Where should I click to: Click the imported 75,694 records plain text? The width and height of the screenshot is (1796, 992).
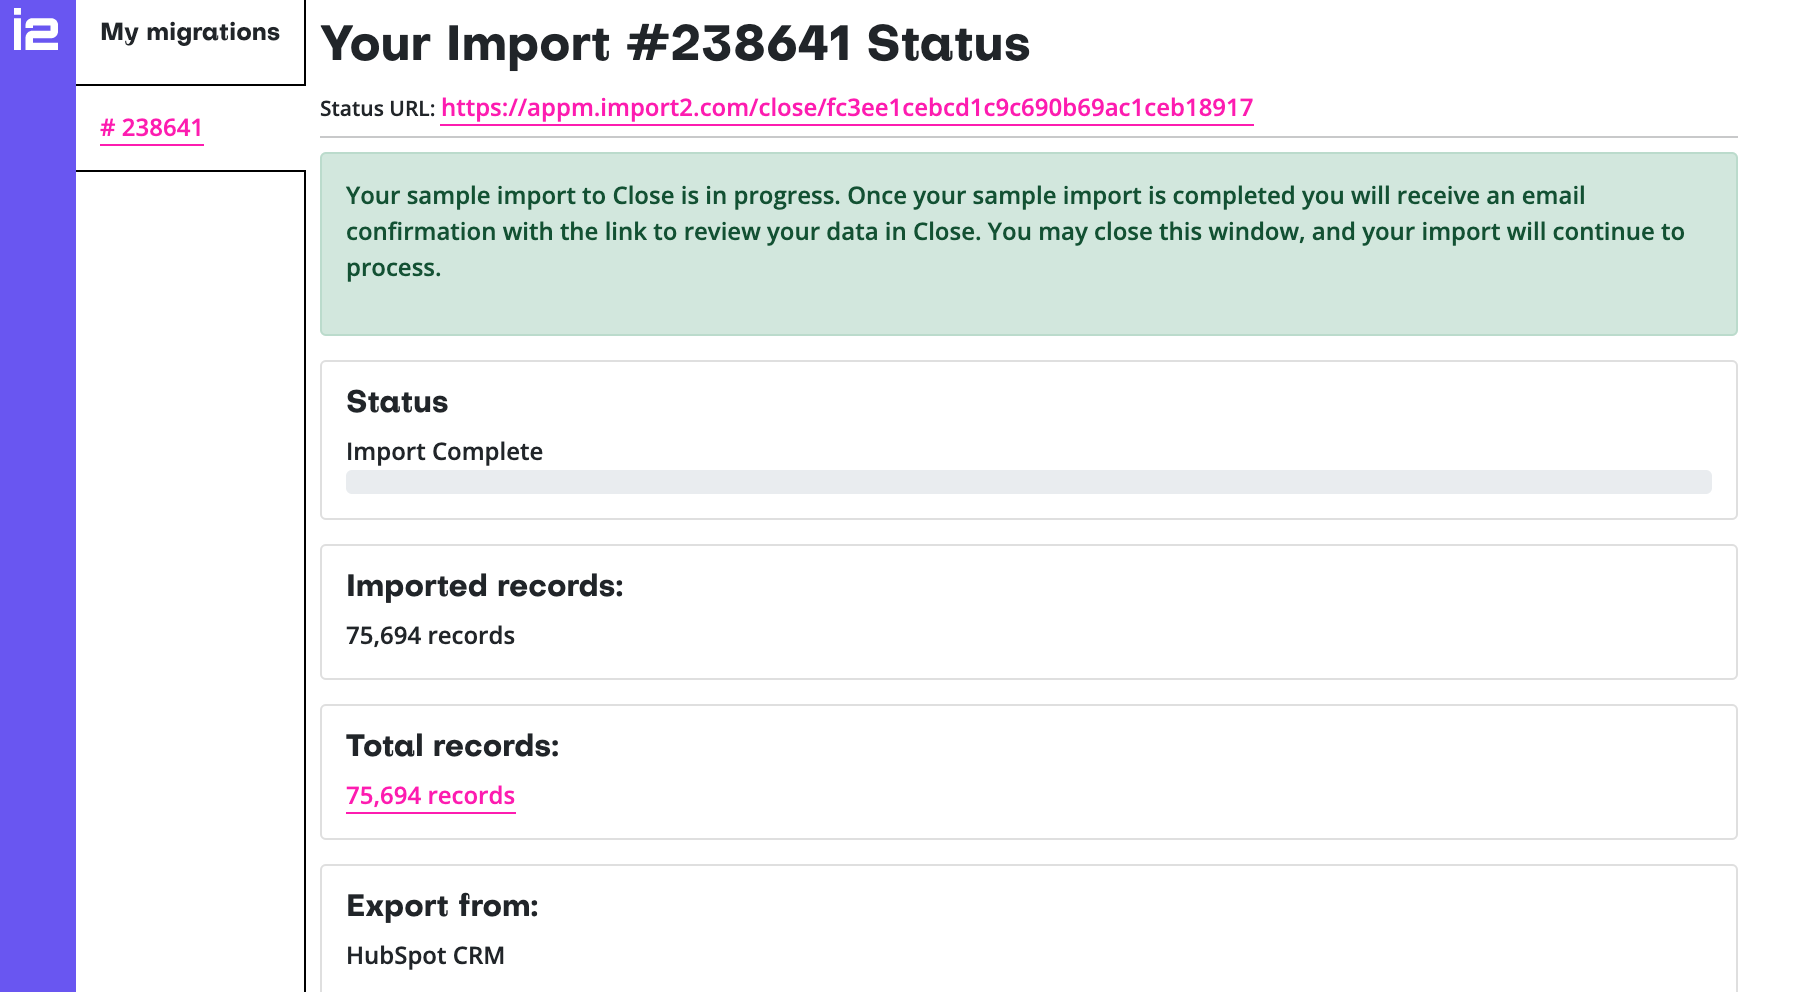click(x=430, y=636)
